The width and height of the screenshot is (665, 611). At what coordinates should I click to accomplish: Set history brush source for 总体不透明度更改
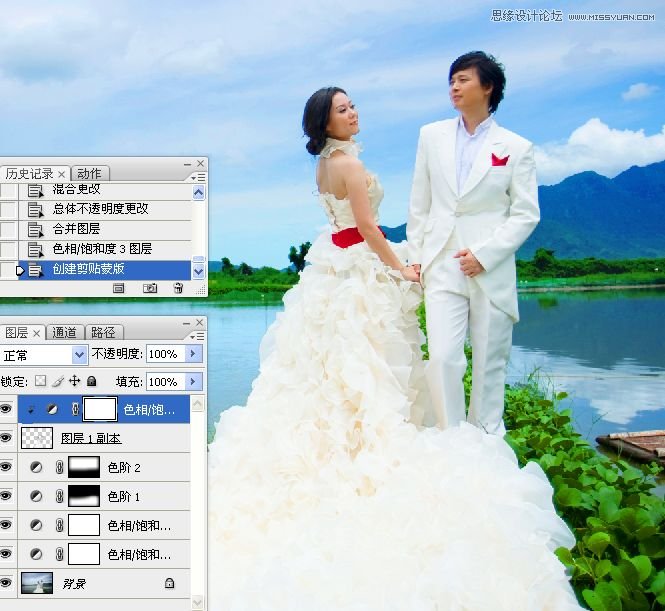tap(8, 209)
